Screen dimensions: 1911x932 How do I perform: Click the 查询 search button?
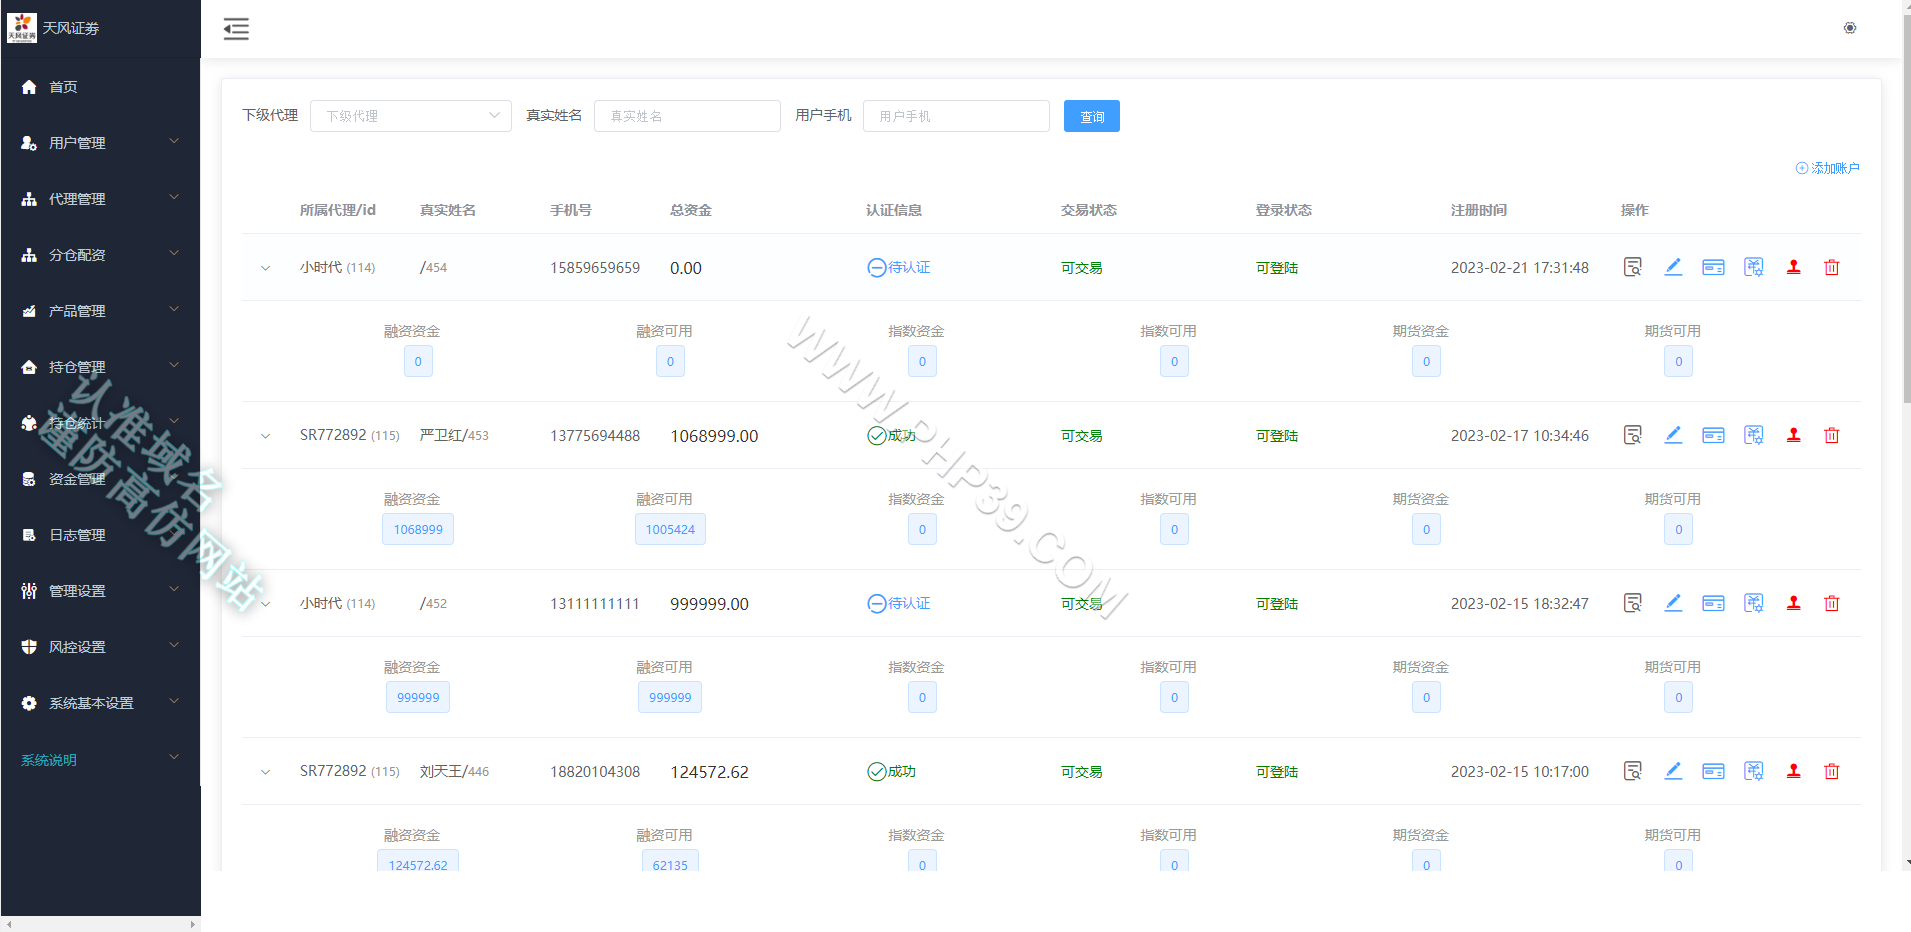tap(1092, 116)
